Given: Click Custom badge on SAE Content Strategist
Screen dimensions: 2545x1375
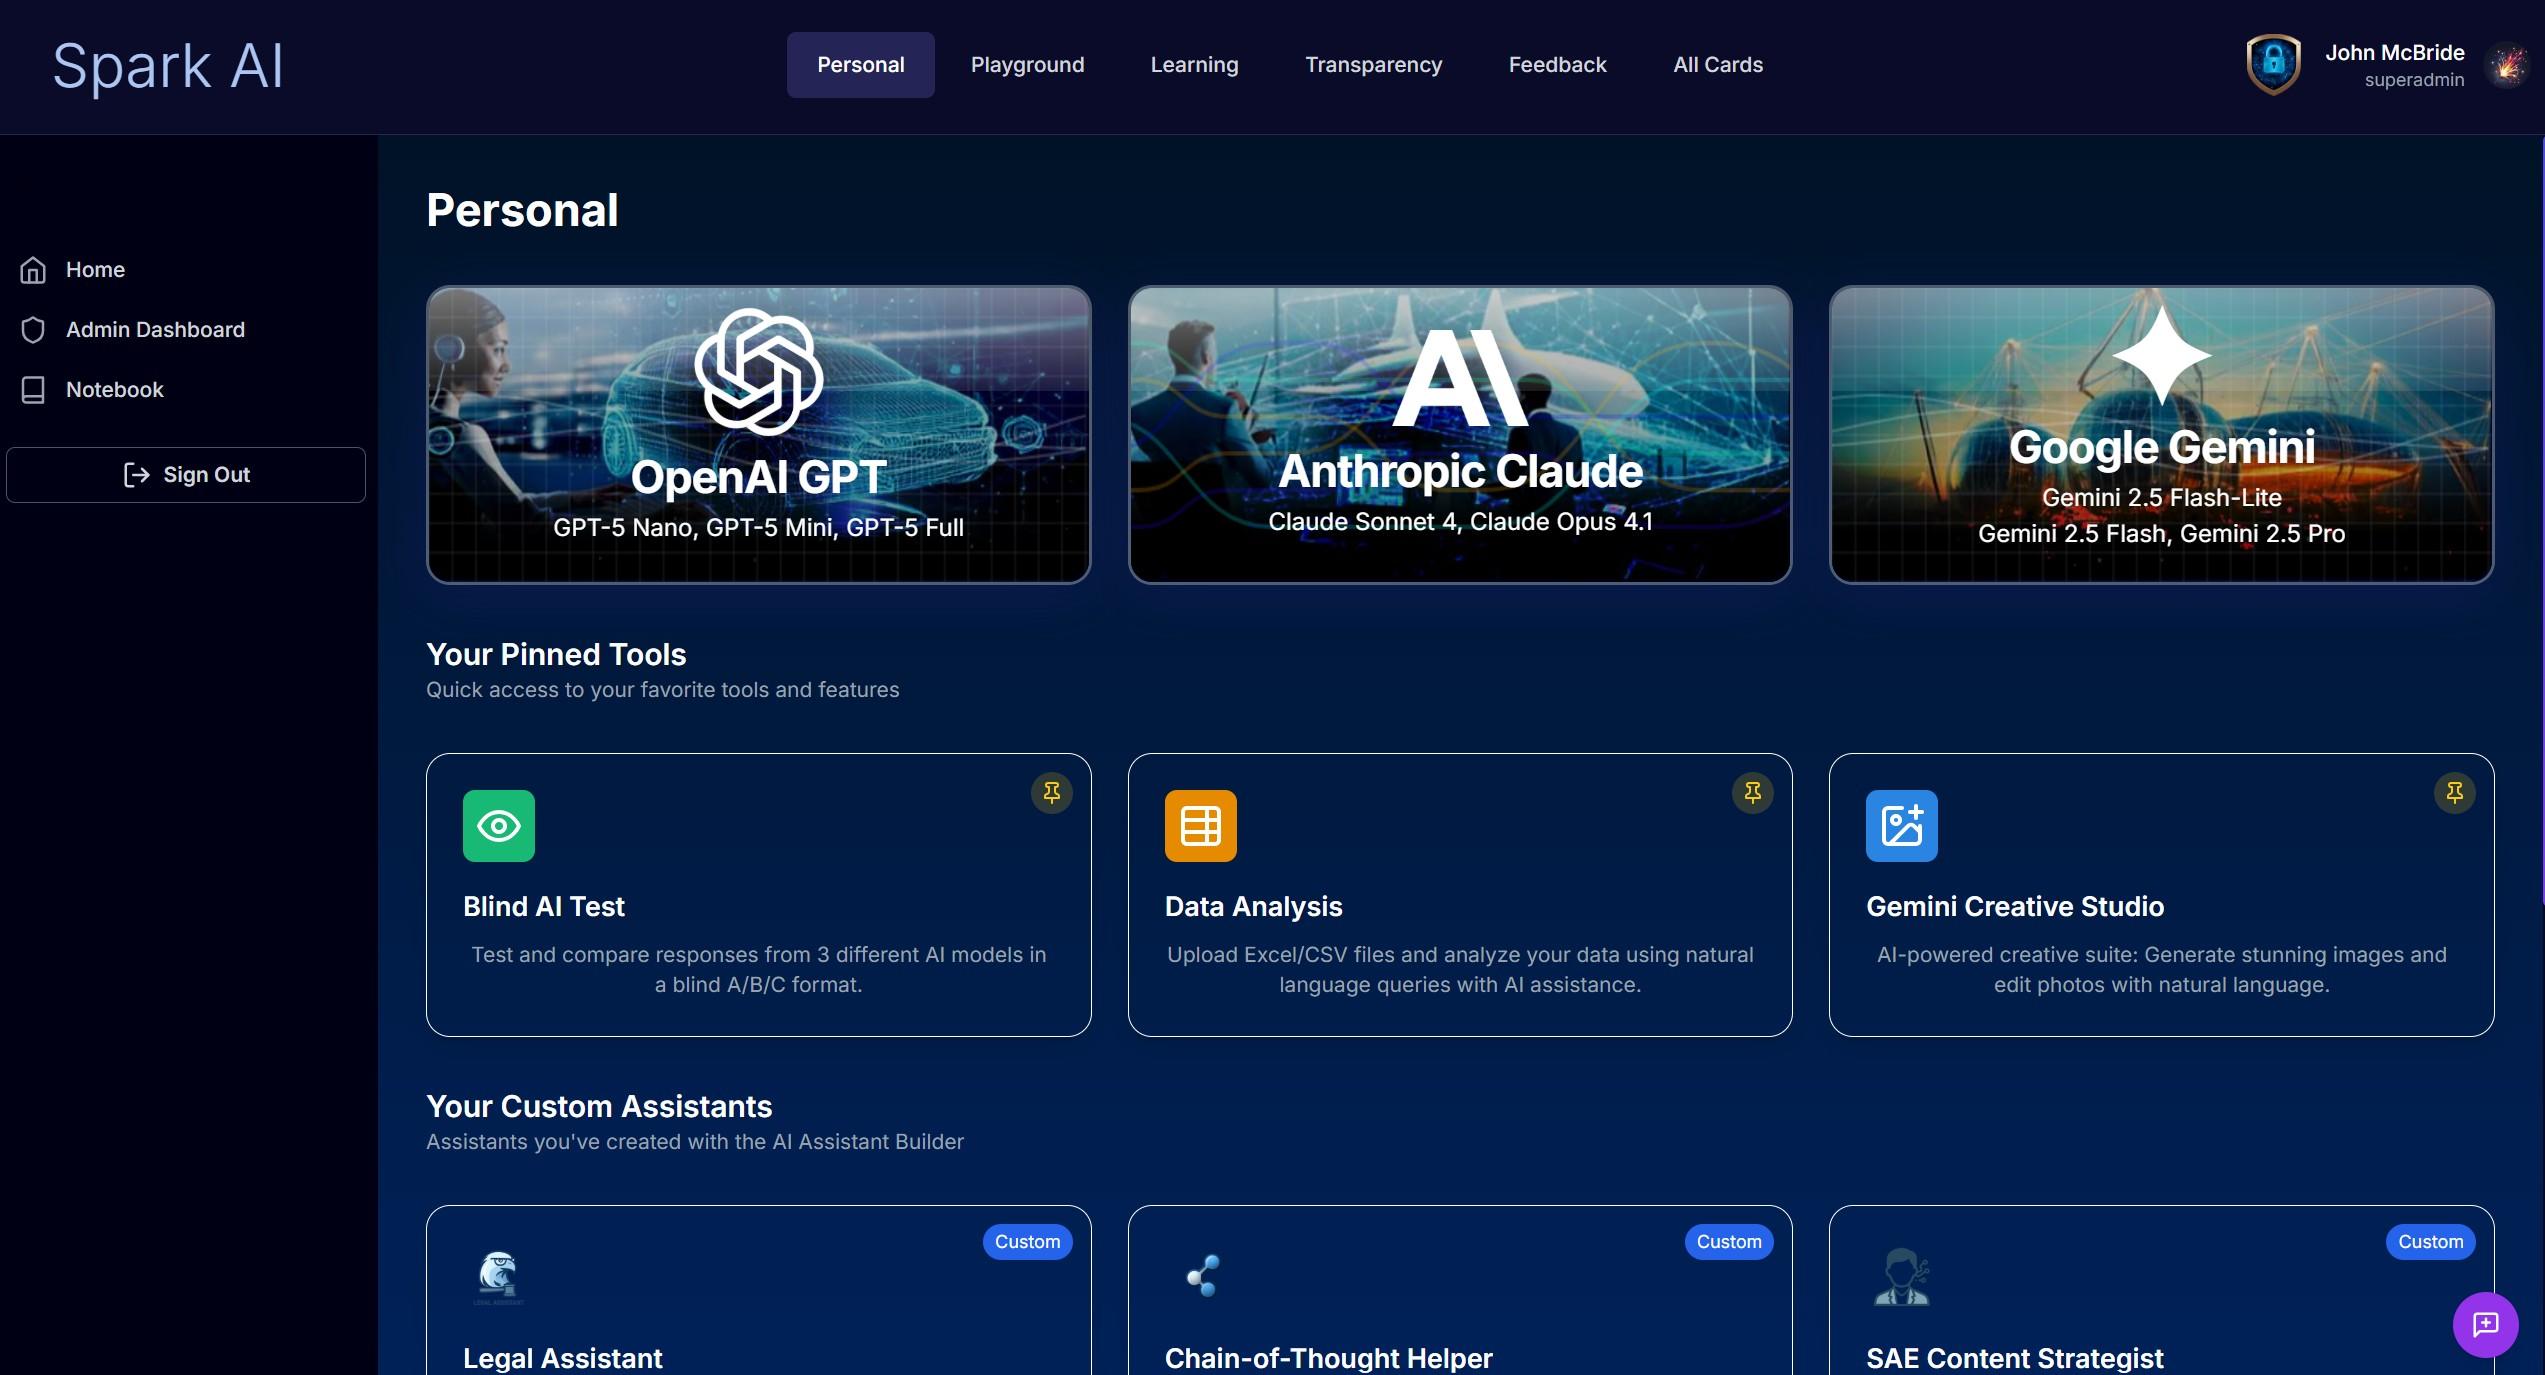Looking at the screenshot, I should point(2430,1242).
